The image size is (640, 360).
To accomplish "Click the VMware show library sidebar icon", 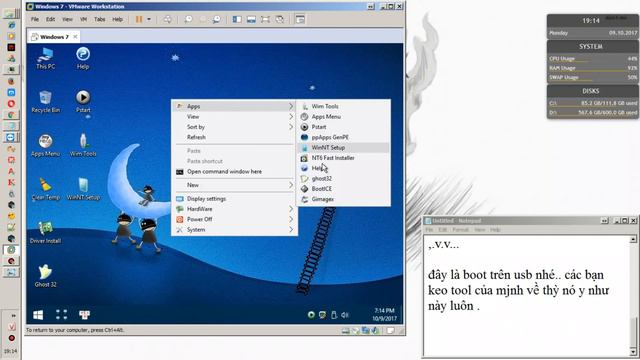I will pos(237,19).
